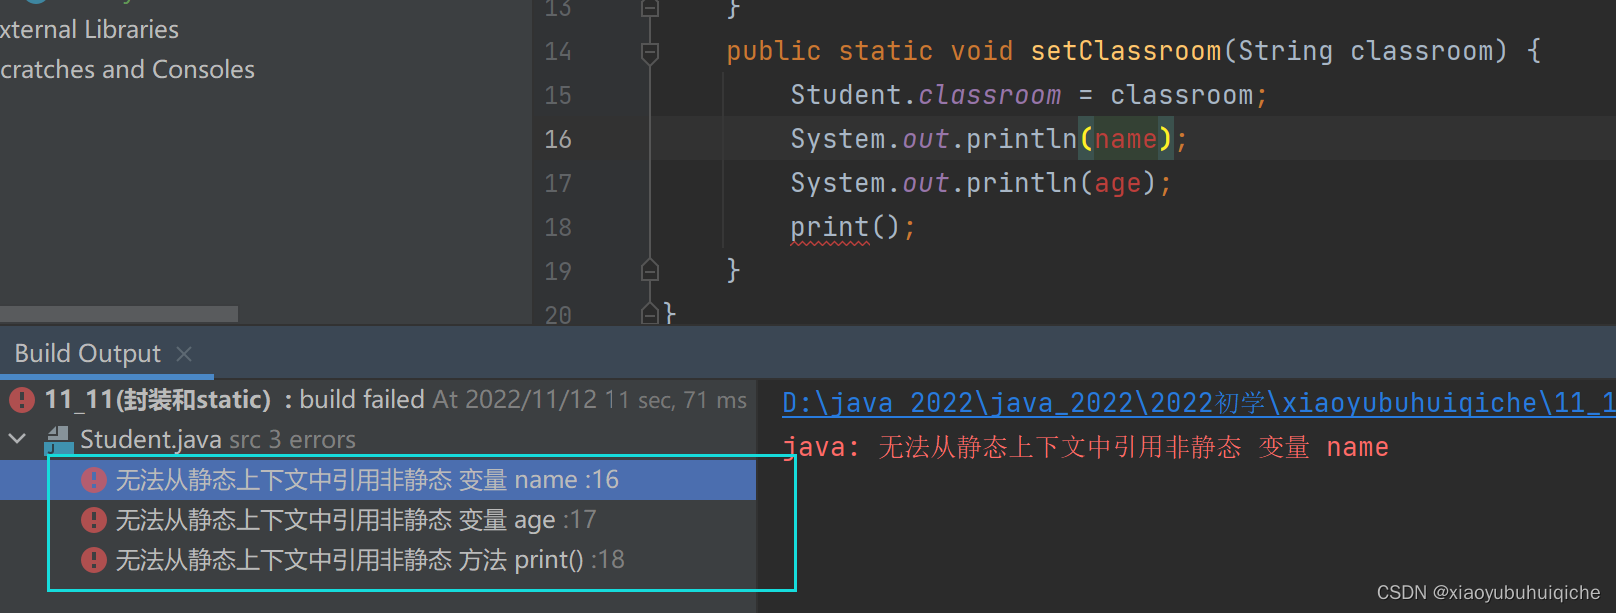Click the java error message in output
The width and height of the screenshot is (1616, 613).
(1085, 447)
